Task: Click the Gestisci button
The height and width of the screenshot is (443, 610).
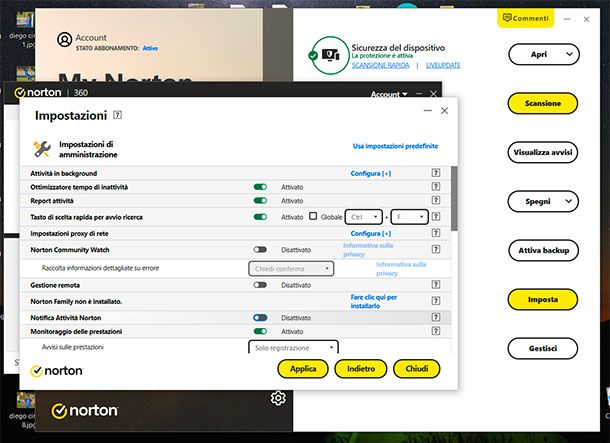Action: [x=543, y=348]
